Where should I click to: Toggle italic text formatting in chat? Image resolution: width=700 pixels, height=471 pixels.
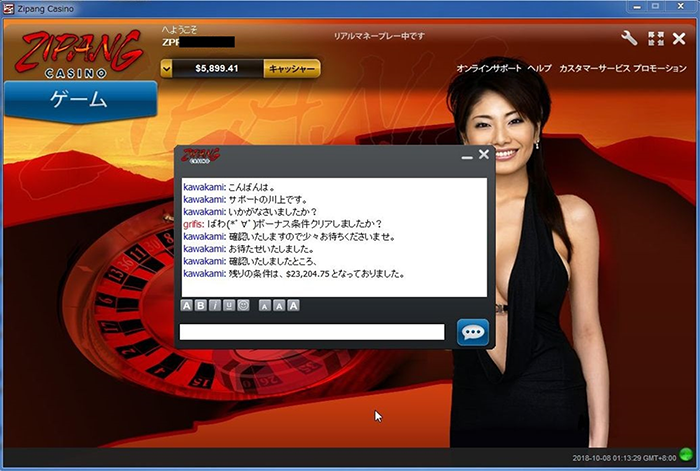(215, 305)
